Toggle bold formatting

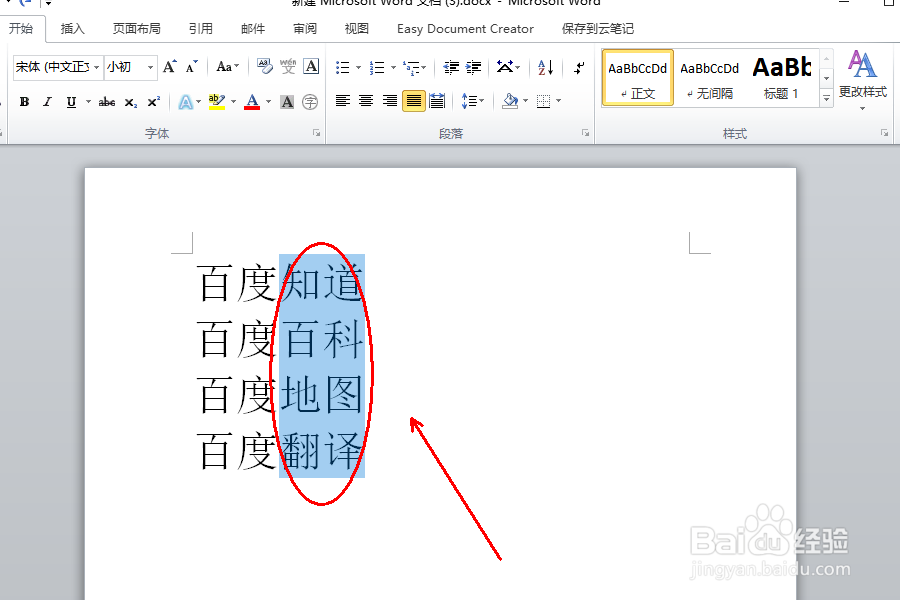[23, 100]
